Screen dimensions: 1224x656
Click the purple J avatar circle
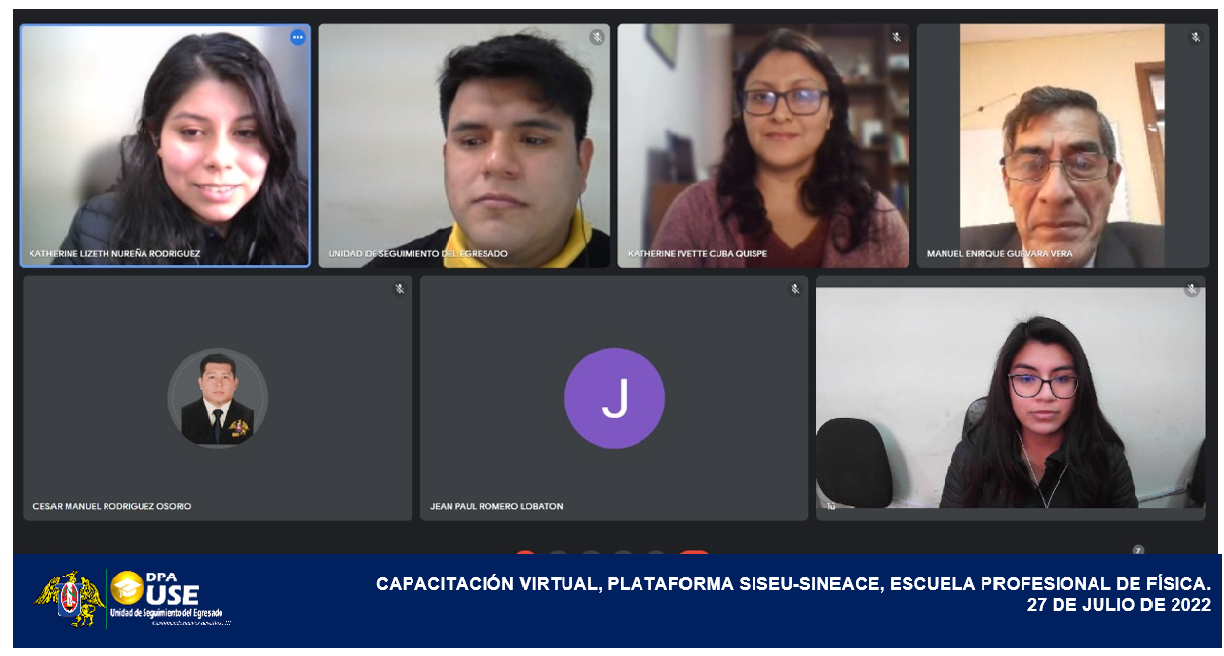coord(614,398)
